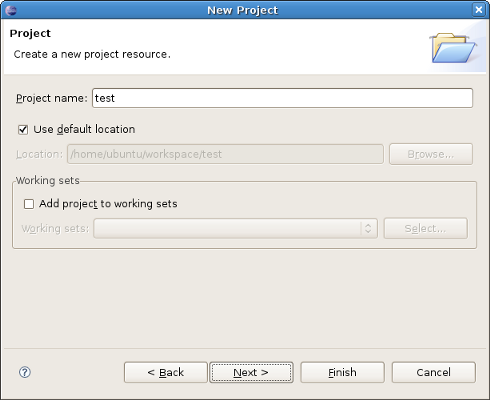
Task: Click 'Create a new project resource.' text
Action: tap(92, 54)
